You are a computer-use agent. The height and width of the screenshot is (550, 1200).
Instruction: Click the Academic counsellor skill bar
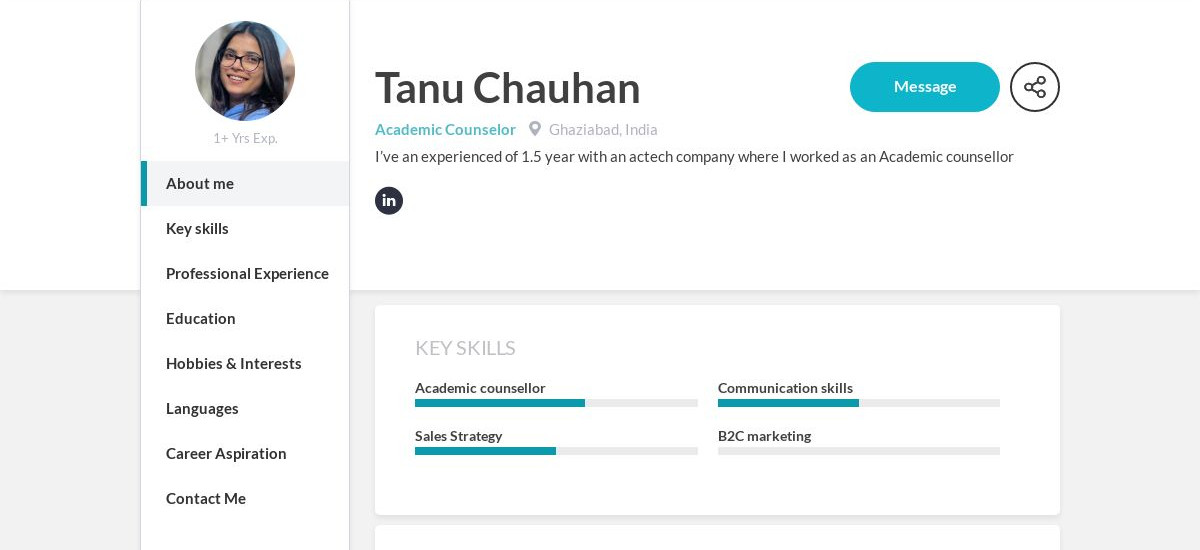click(x=556, y=403)
